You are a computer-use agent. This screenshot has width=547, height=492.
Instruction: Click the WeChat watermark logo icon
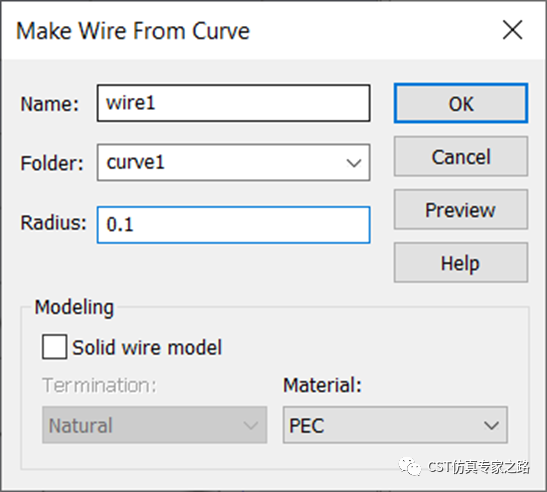point(410,467)
